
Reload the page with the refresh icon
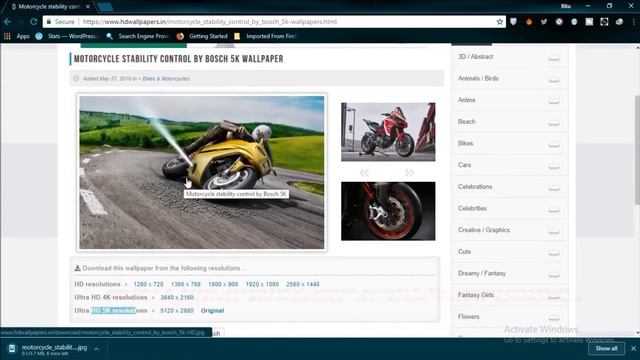point(33,22)
